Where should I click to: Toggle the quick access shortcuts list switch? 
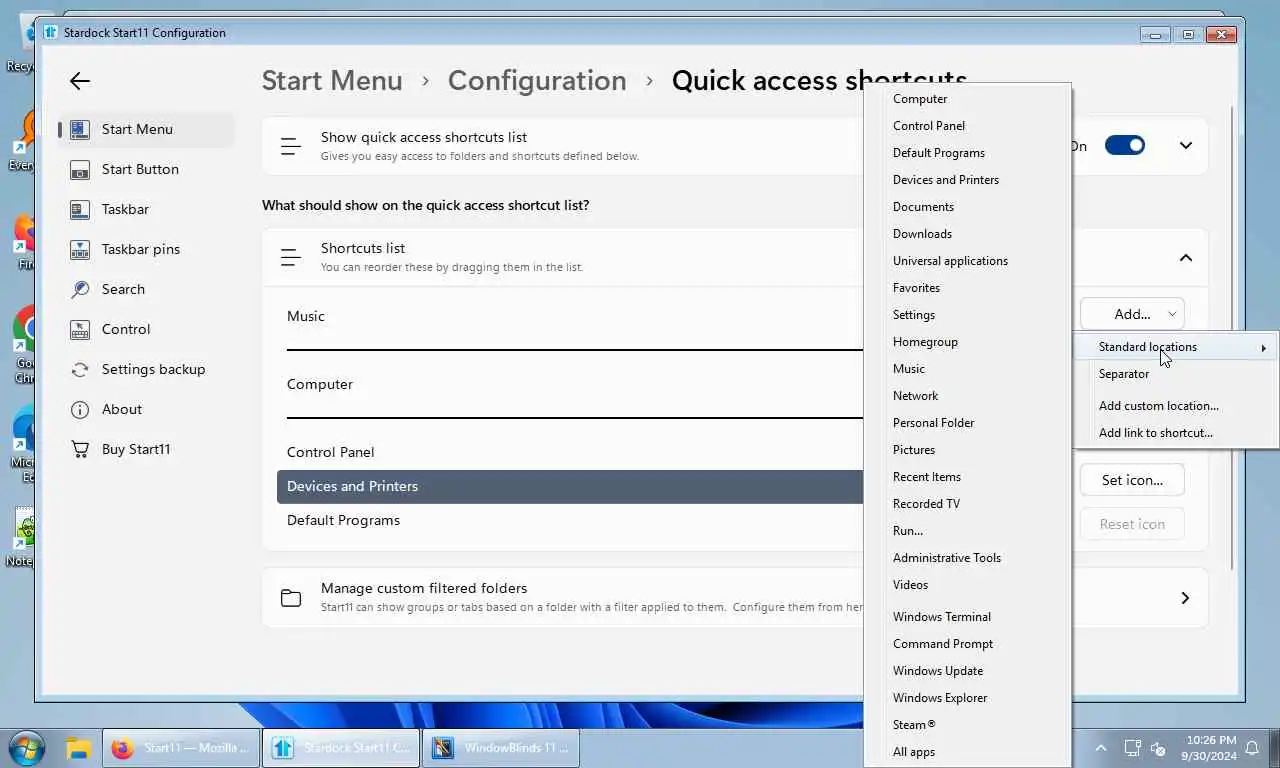tap(1125, 146)
